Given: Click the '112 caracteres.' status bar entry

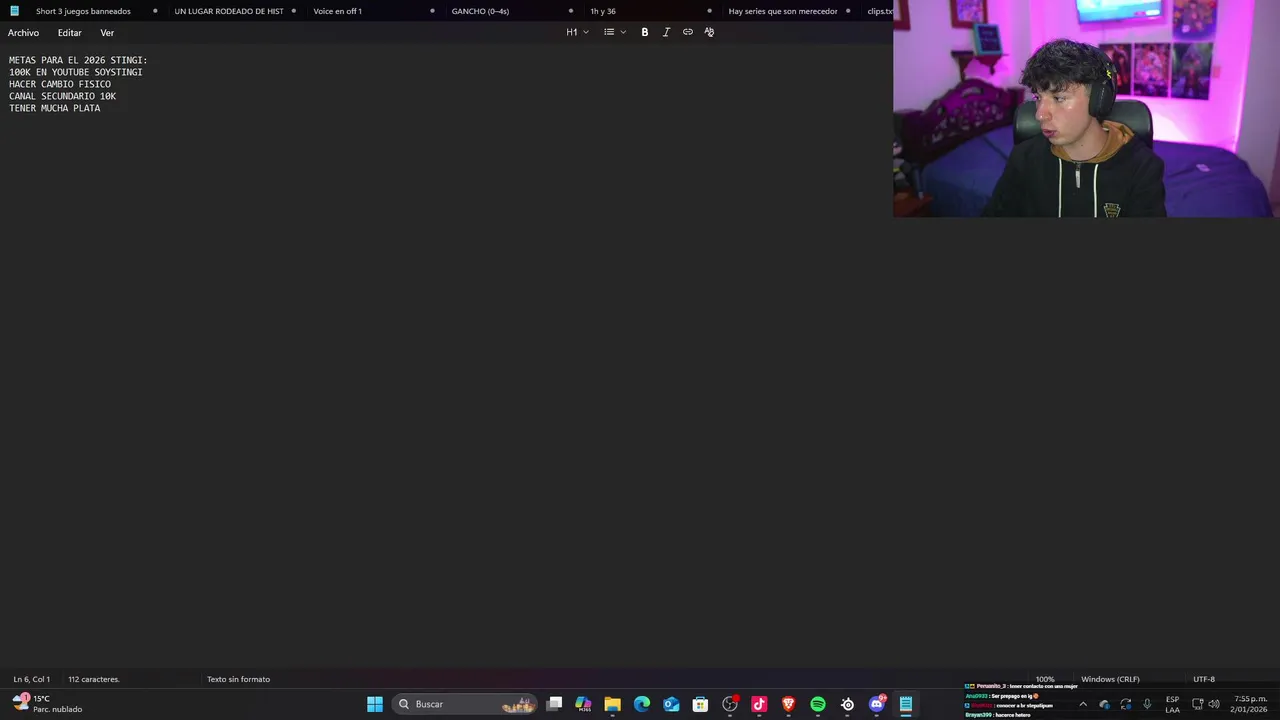Looking at the screenshot, I should click(93, 679).
